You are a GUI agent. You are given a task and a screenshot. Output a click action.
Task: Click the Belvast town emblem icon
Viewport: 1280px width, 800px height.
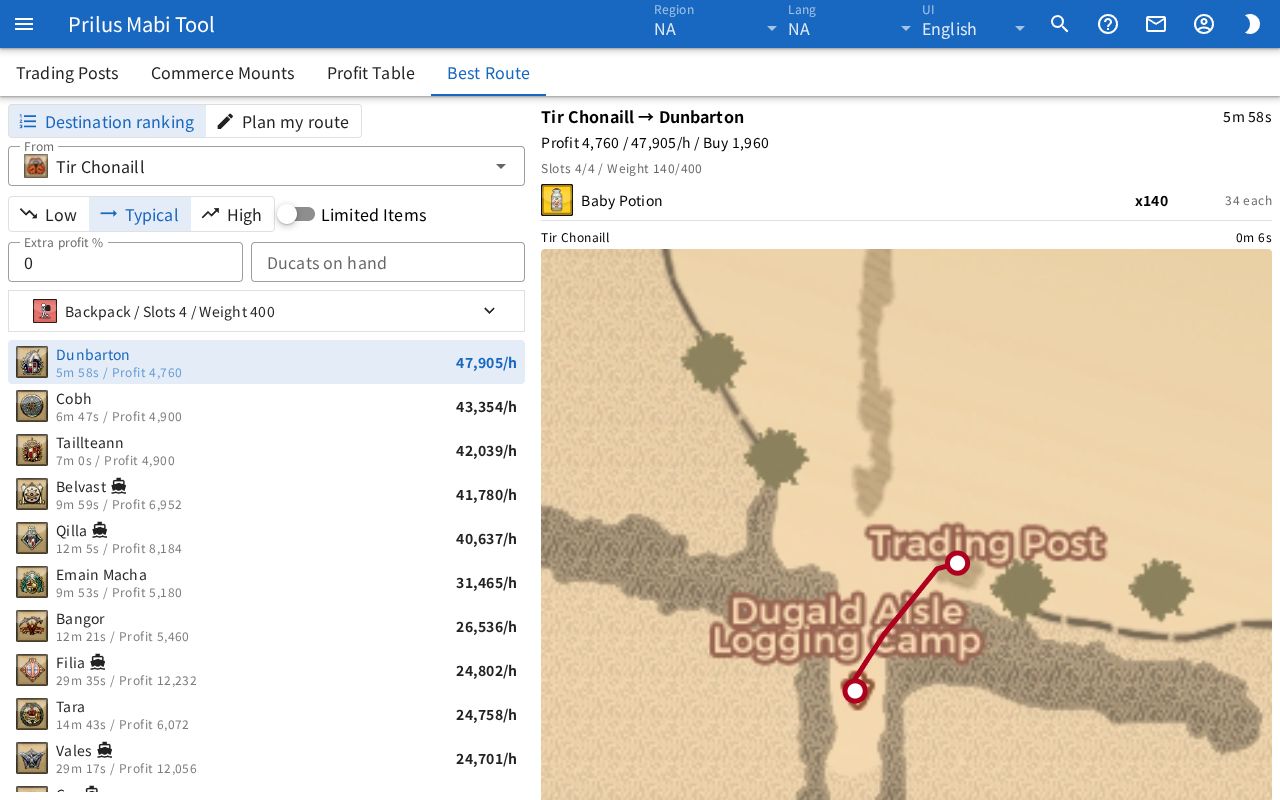pos(32,494)
